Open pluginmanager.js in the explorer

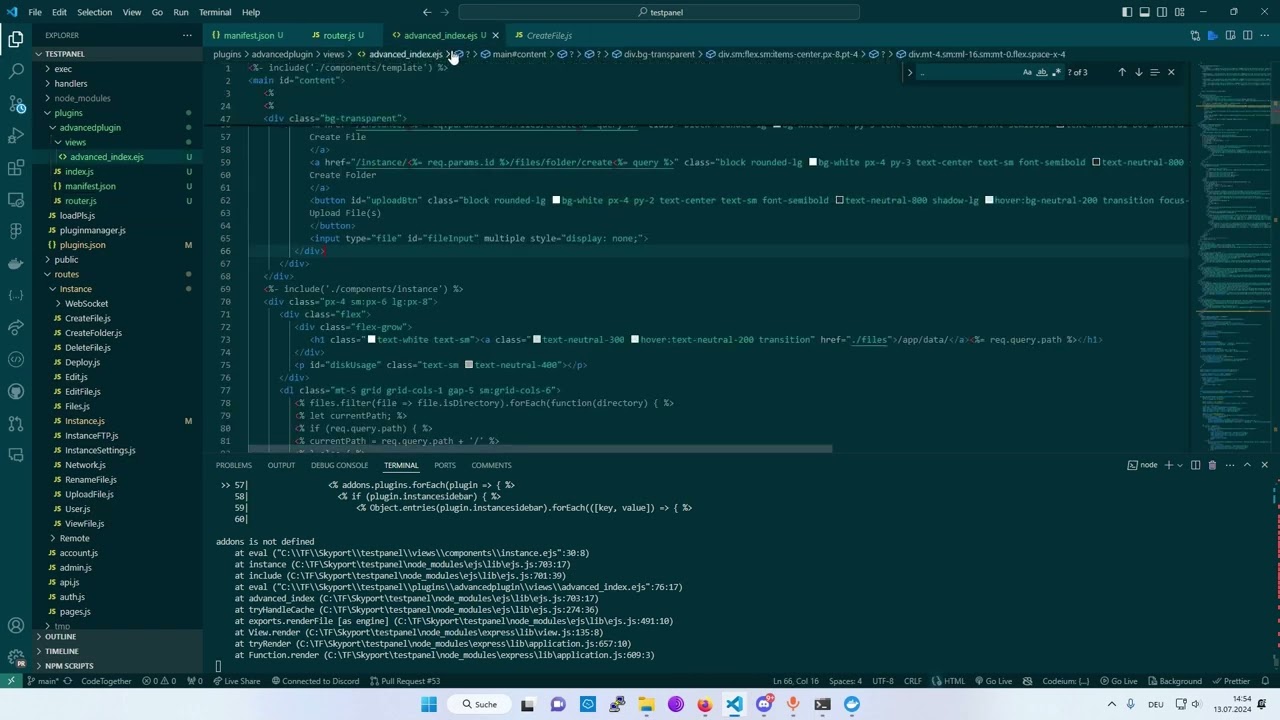[92, 230]
